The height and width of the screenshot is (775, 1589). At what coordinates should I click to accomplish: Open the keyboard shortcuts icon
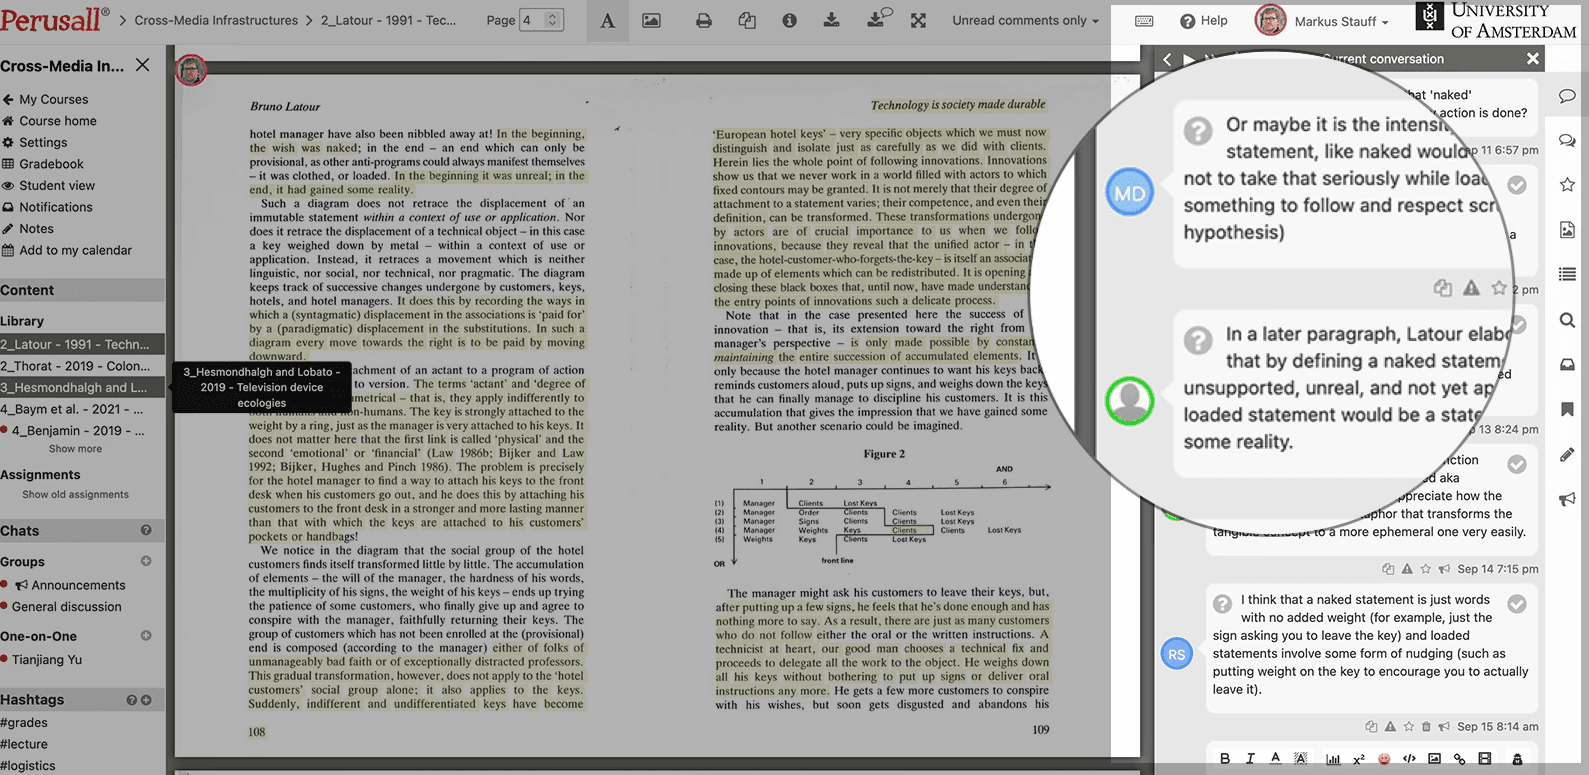coord(1145,21)
